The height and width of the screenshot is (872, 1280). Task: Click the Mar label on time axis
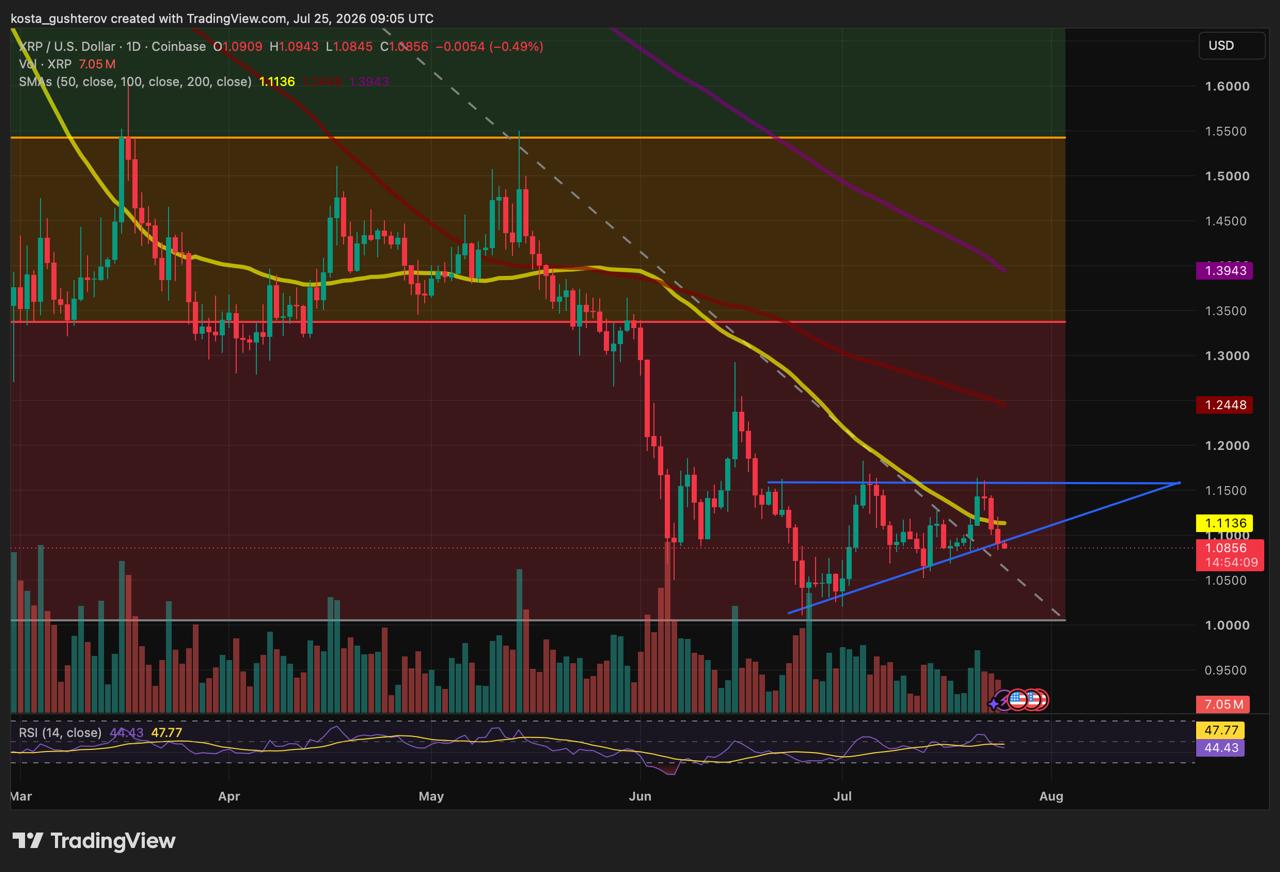click(x=20, y=797)
